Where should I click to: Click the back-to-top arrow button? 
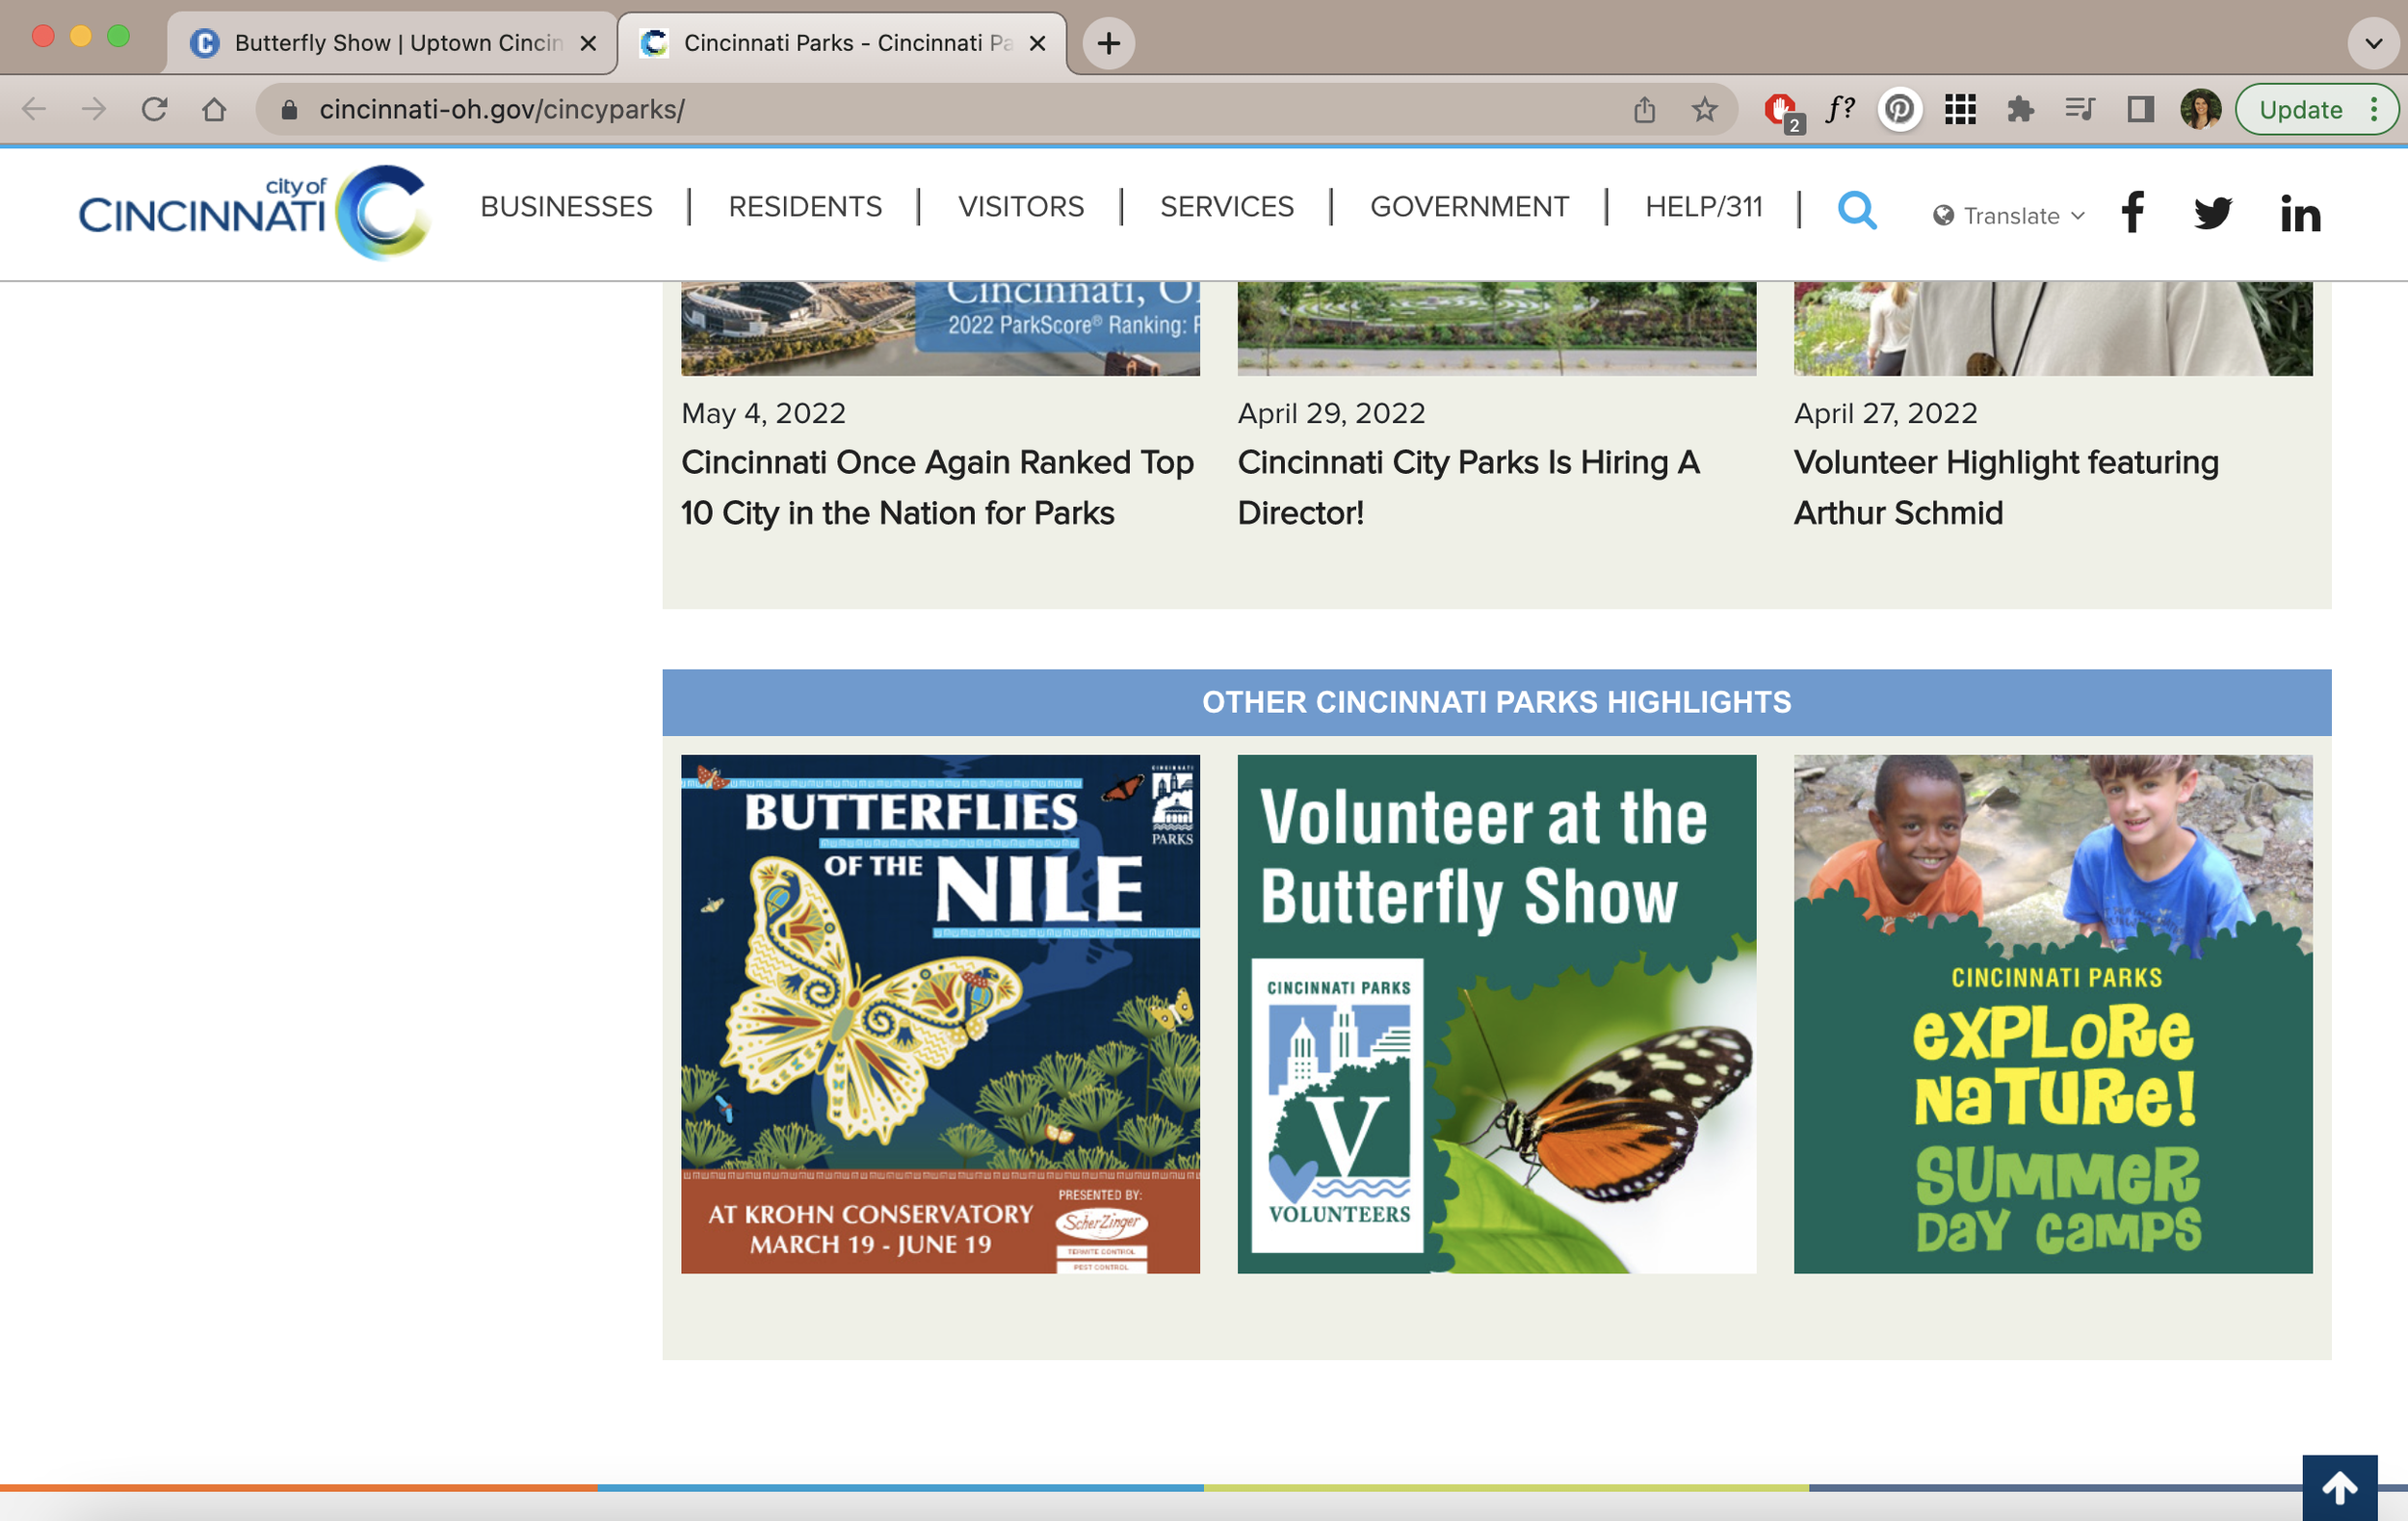(2339, 1488)
